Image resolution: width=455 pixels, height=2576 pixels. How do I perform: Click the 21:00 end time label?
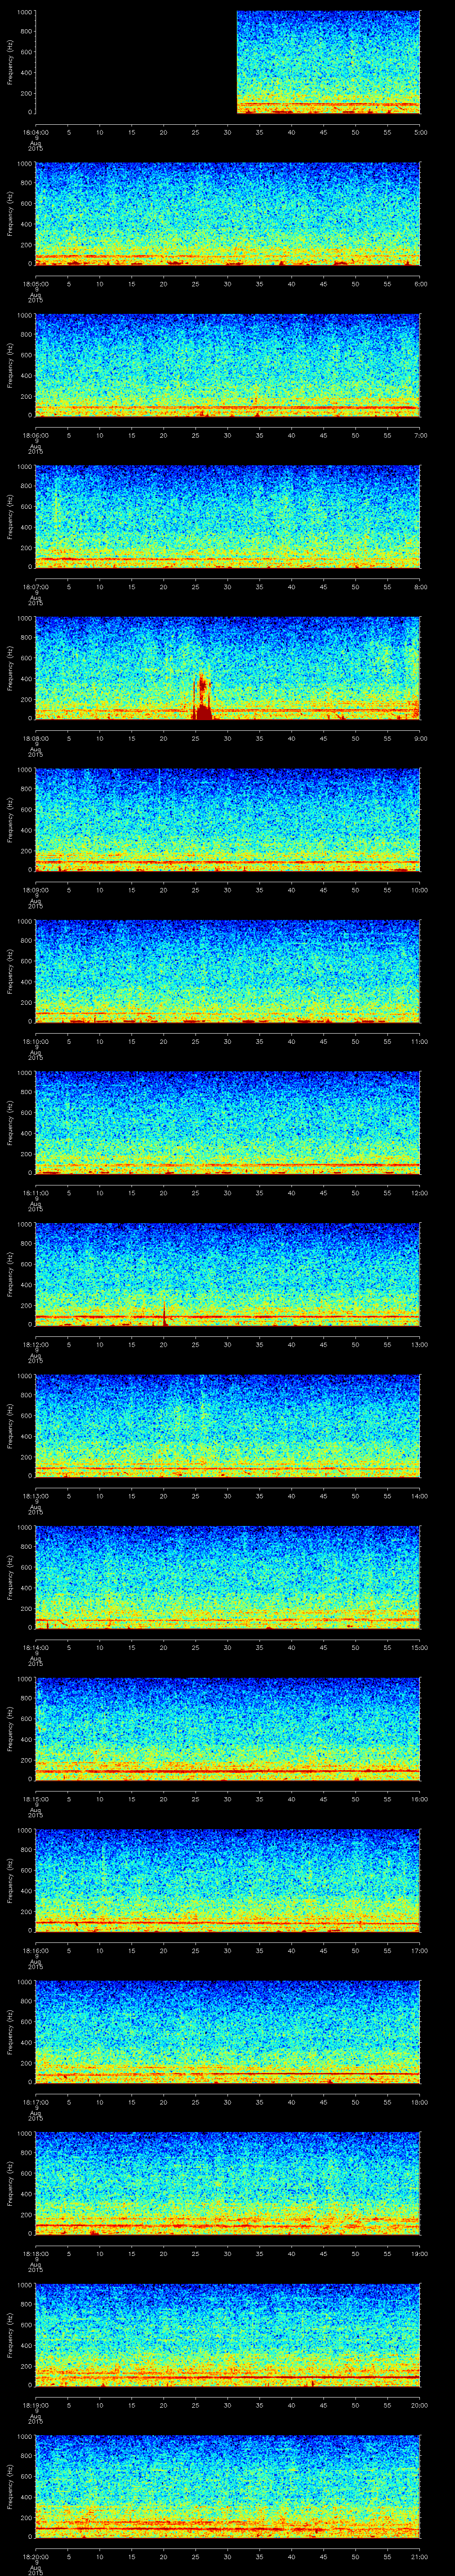pos(419,2556)
